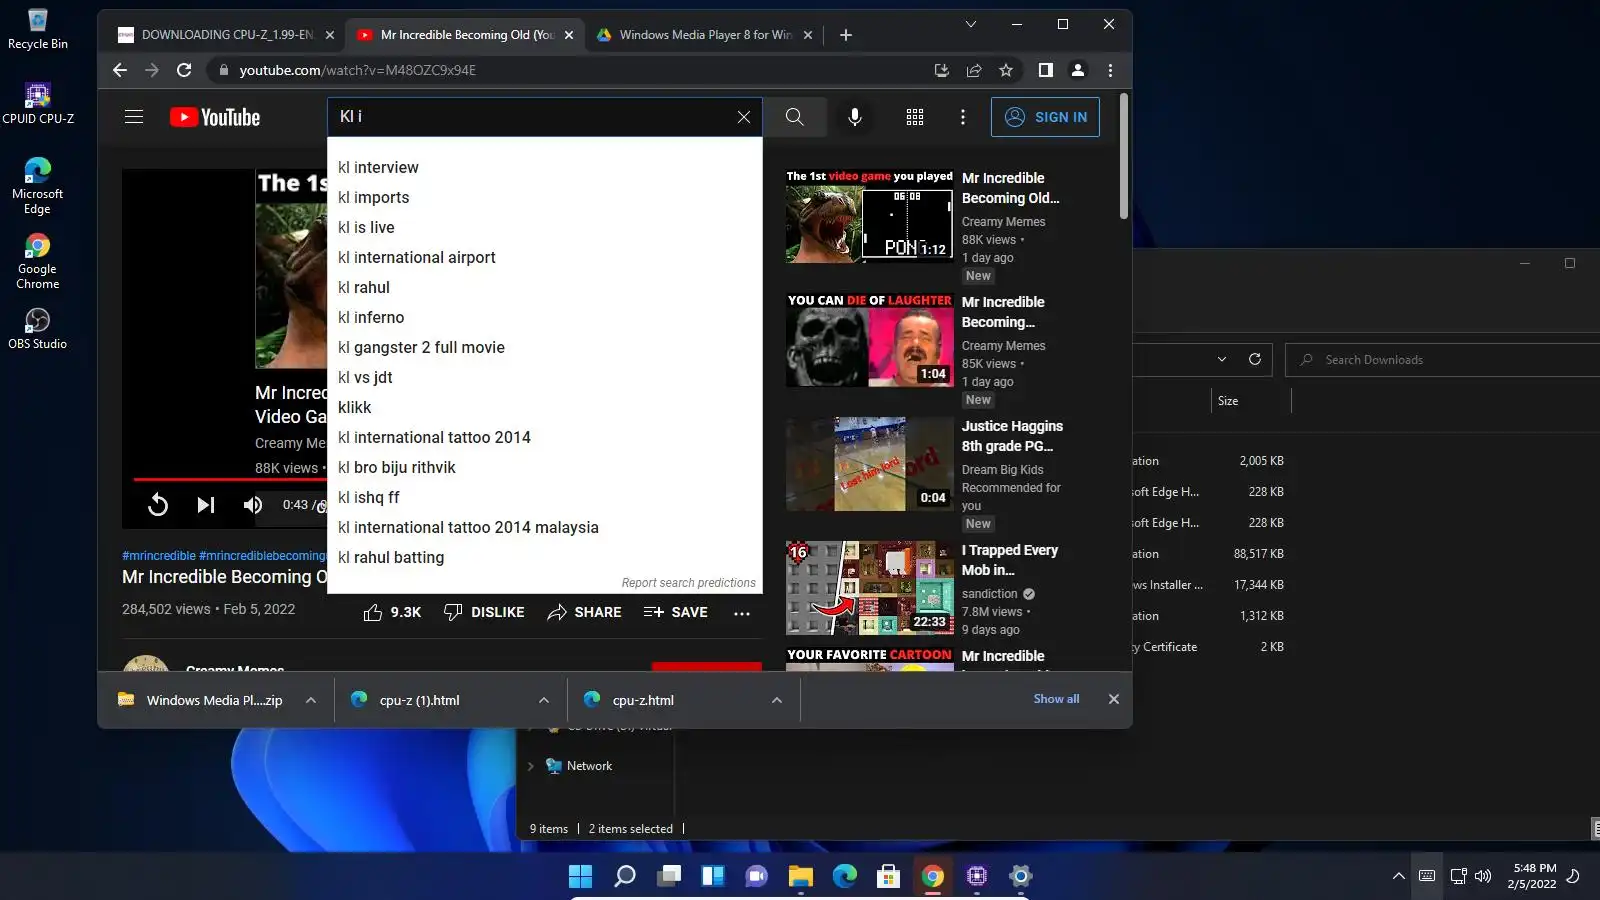Select suggestion 'kl rahul batting'
This screenshot has width=1600, height=900.
(x=545, y=557)
